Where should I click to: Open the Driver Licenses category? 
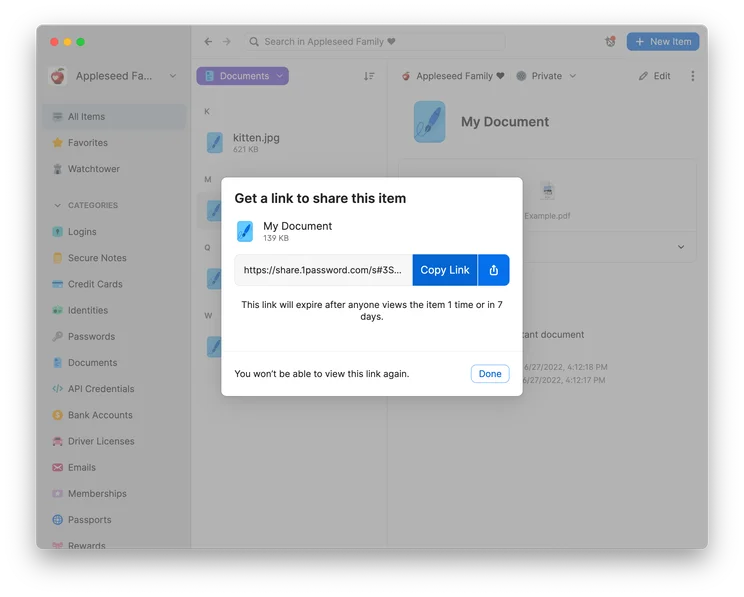tap(114, 441)
